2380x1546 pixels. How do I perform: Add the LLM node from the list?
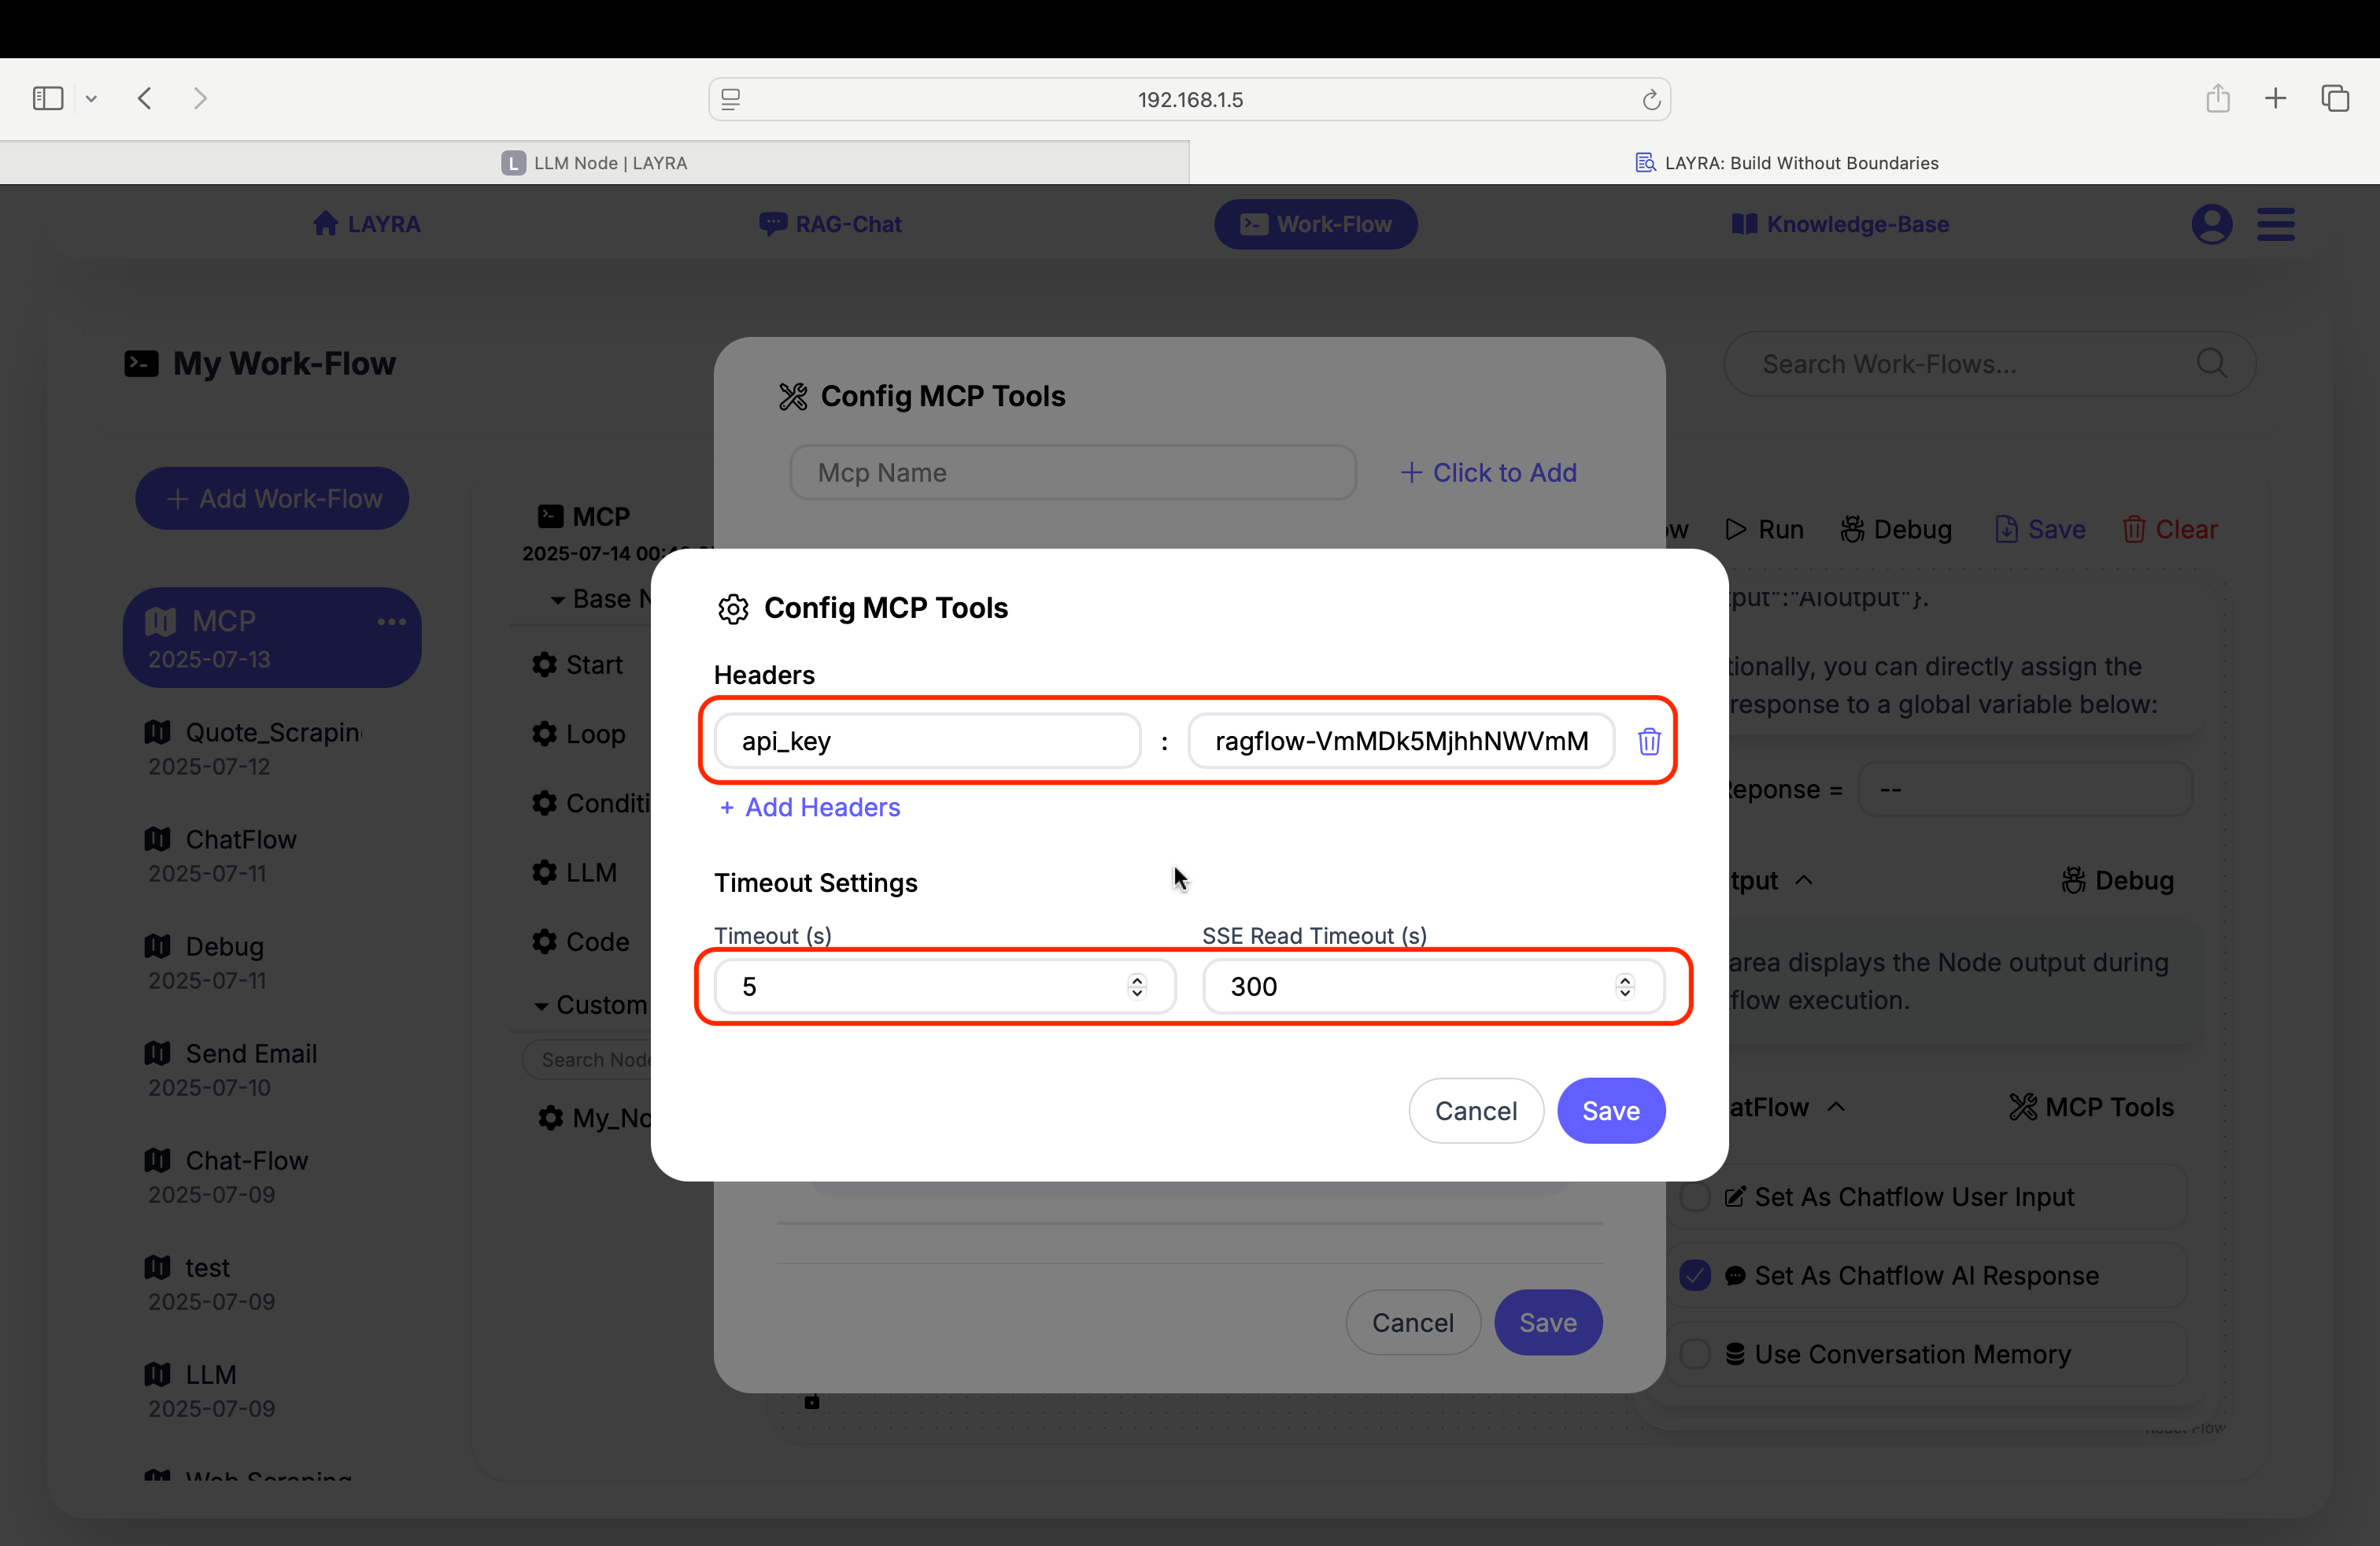coord(575,873)
